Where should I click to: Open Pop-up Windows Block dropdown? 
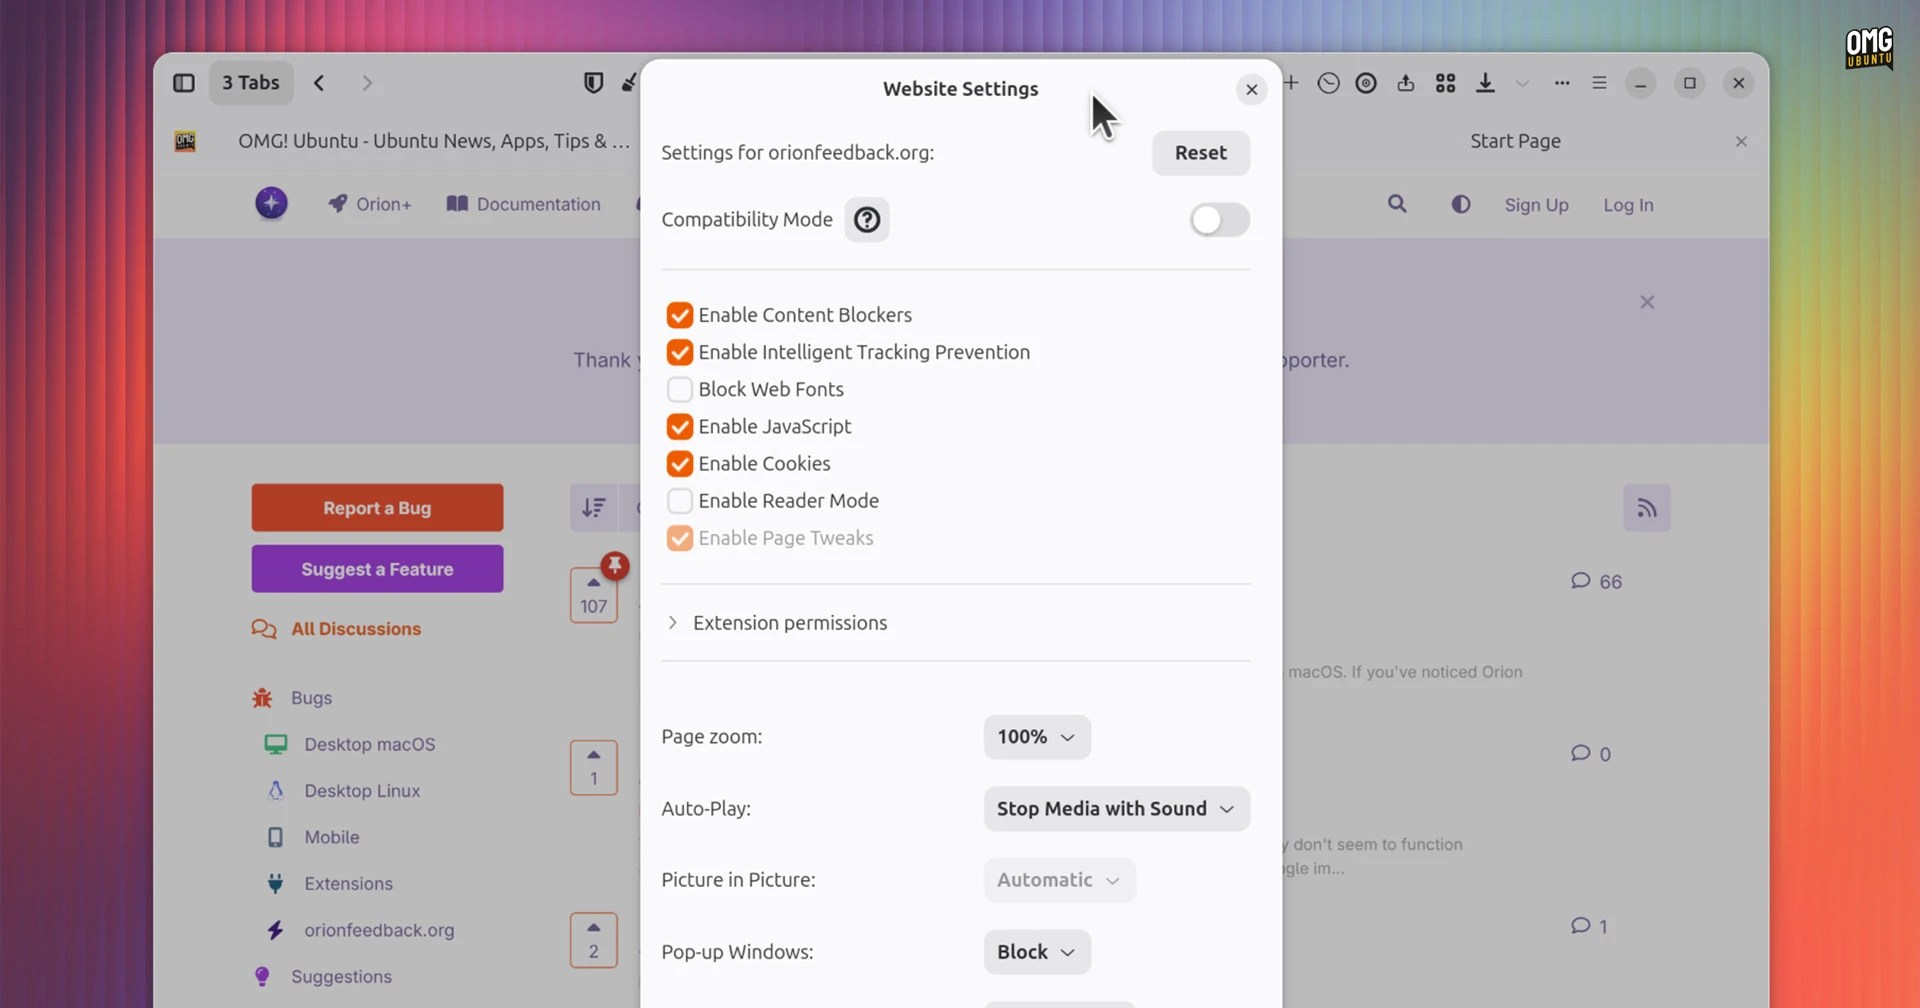tap(1037, 952)
